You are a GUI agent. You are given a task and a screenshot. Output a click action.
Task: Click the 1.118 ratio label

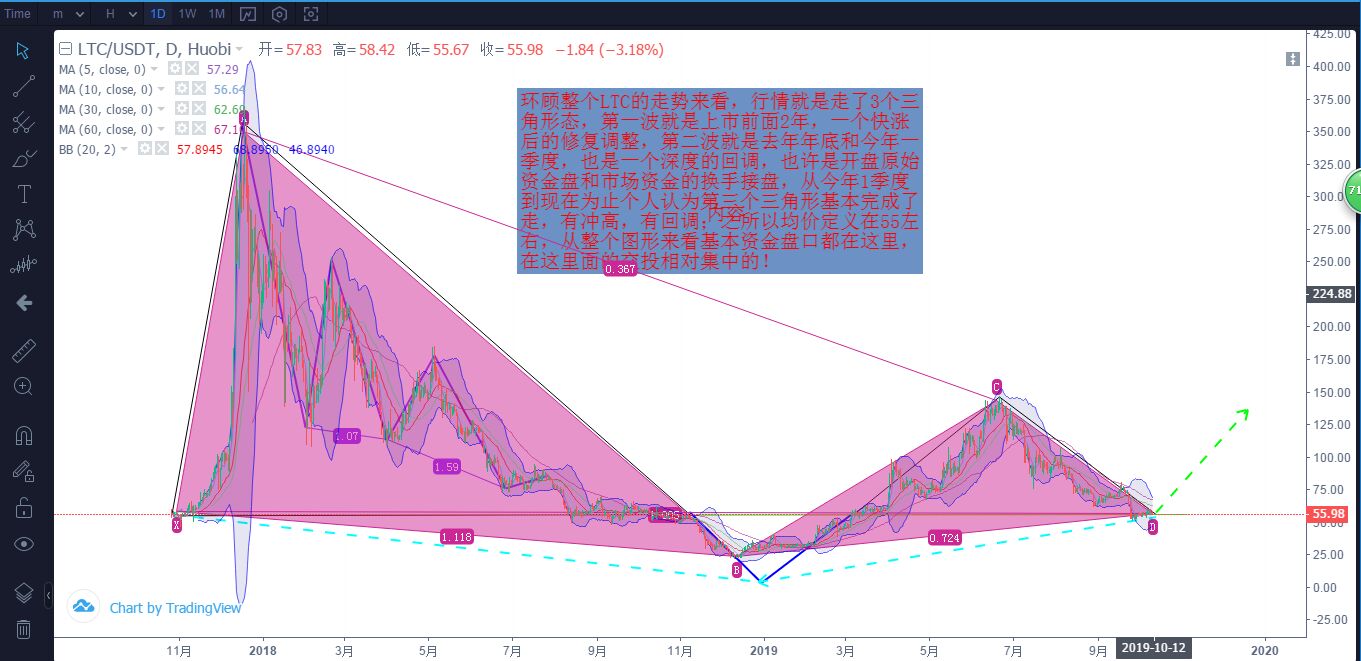pyautogui.click(x=456, y=538)
